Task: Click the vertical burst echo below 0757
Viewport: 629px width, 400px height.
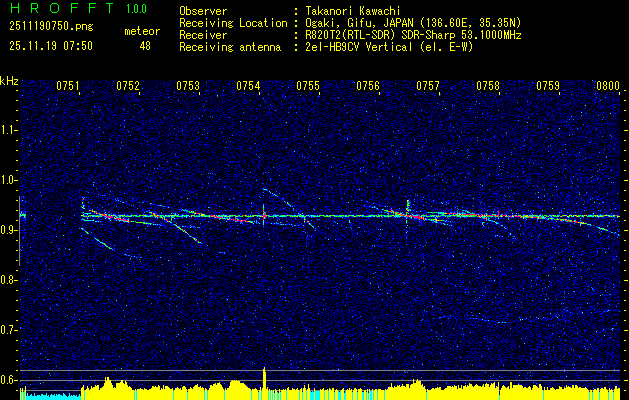Action: coord(408,219)
